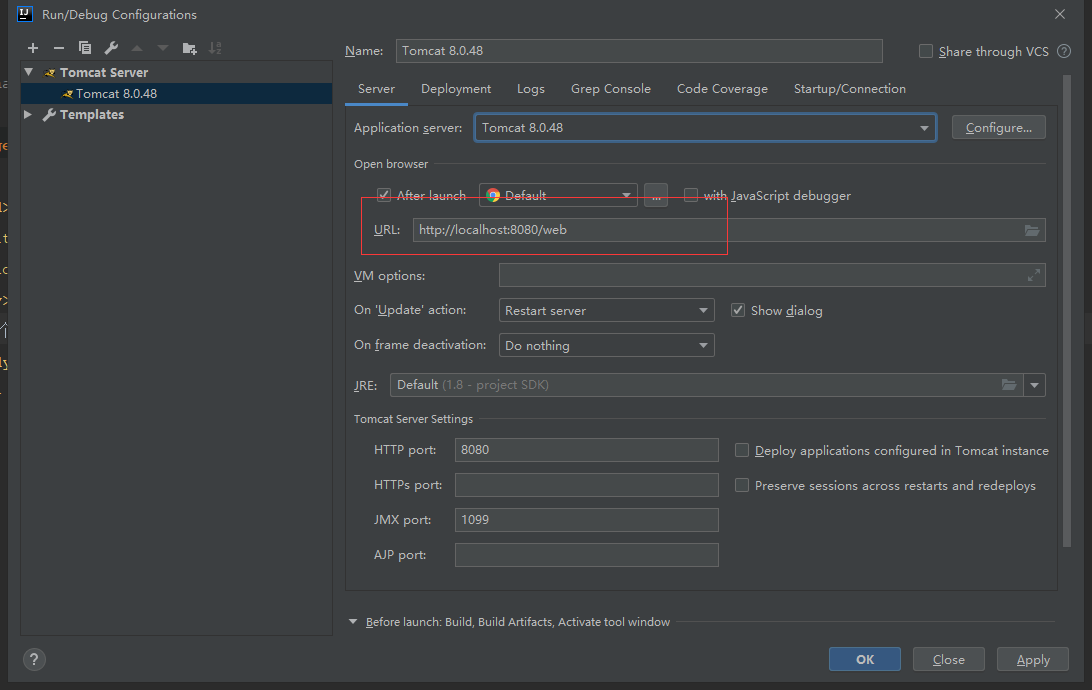Image resolution: width=1092 pixels, height=690 pixels.
Task: Click the OK button
Action: pos(865,659)
